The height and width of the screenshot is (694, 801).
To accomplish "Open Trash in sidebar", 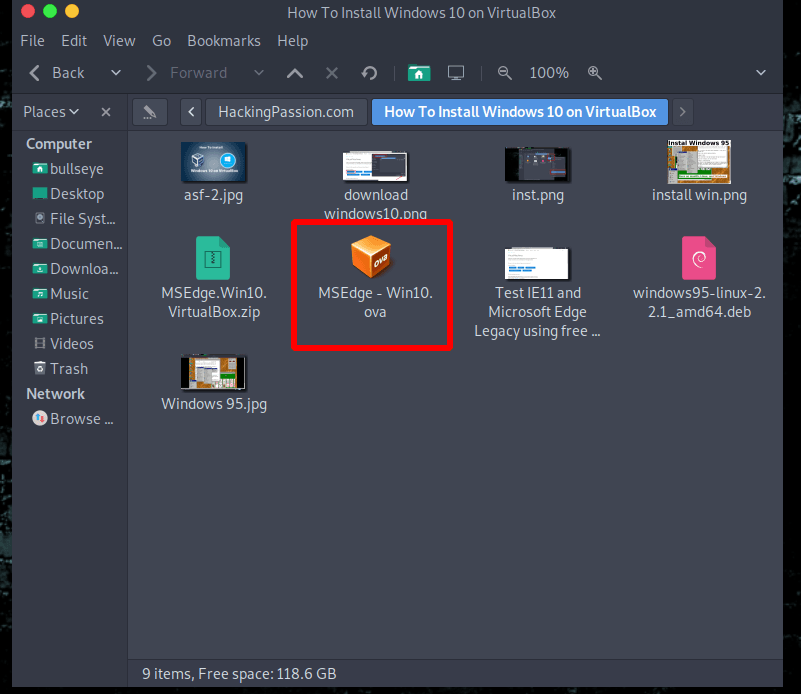I will coord(60,369).
